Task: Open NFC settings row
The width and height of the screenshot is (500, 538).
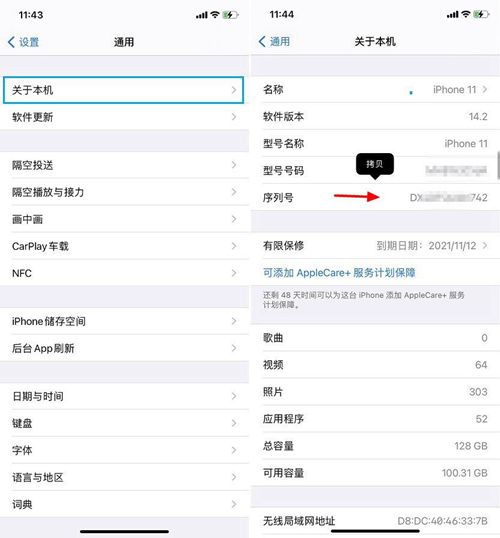Action: 124,273
